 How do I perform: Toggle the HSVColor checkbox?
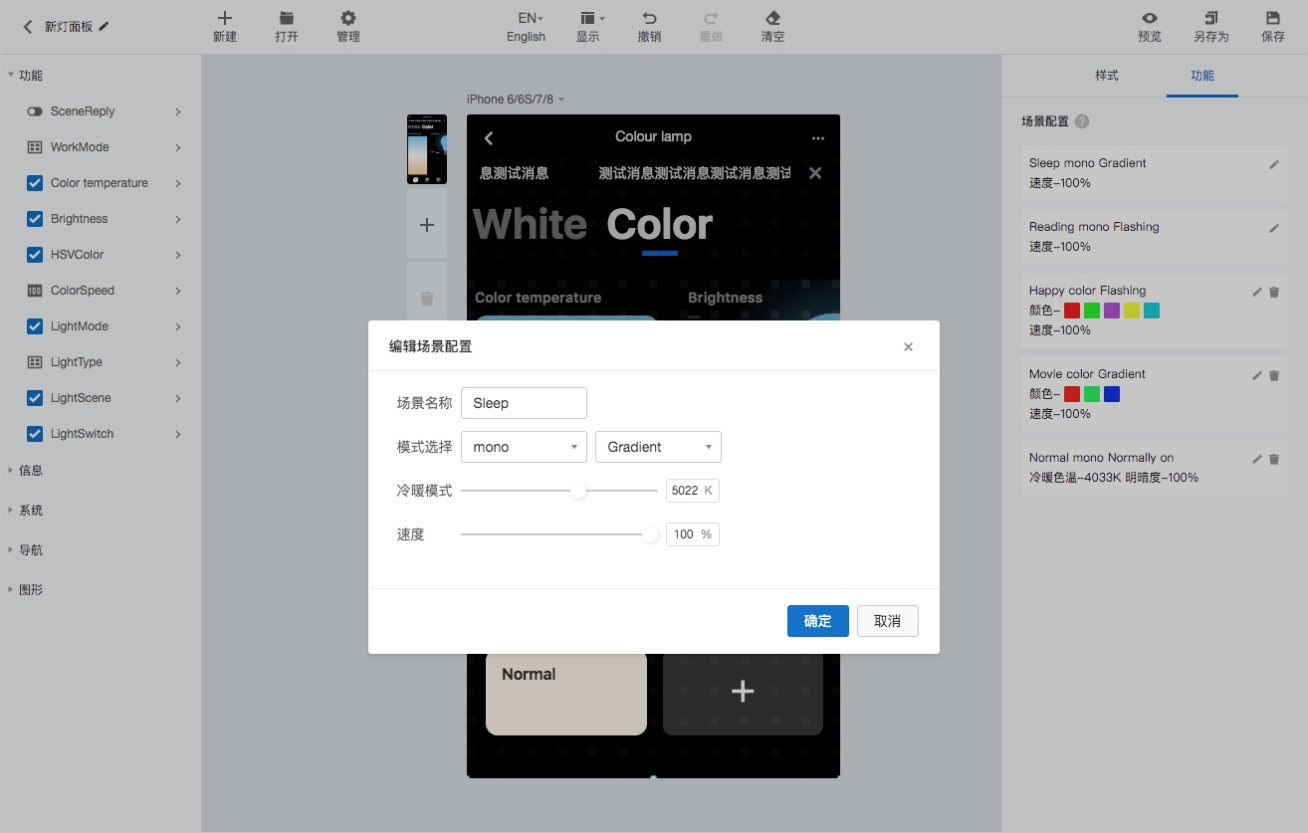tap(35, 255)
